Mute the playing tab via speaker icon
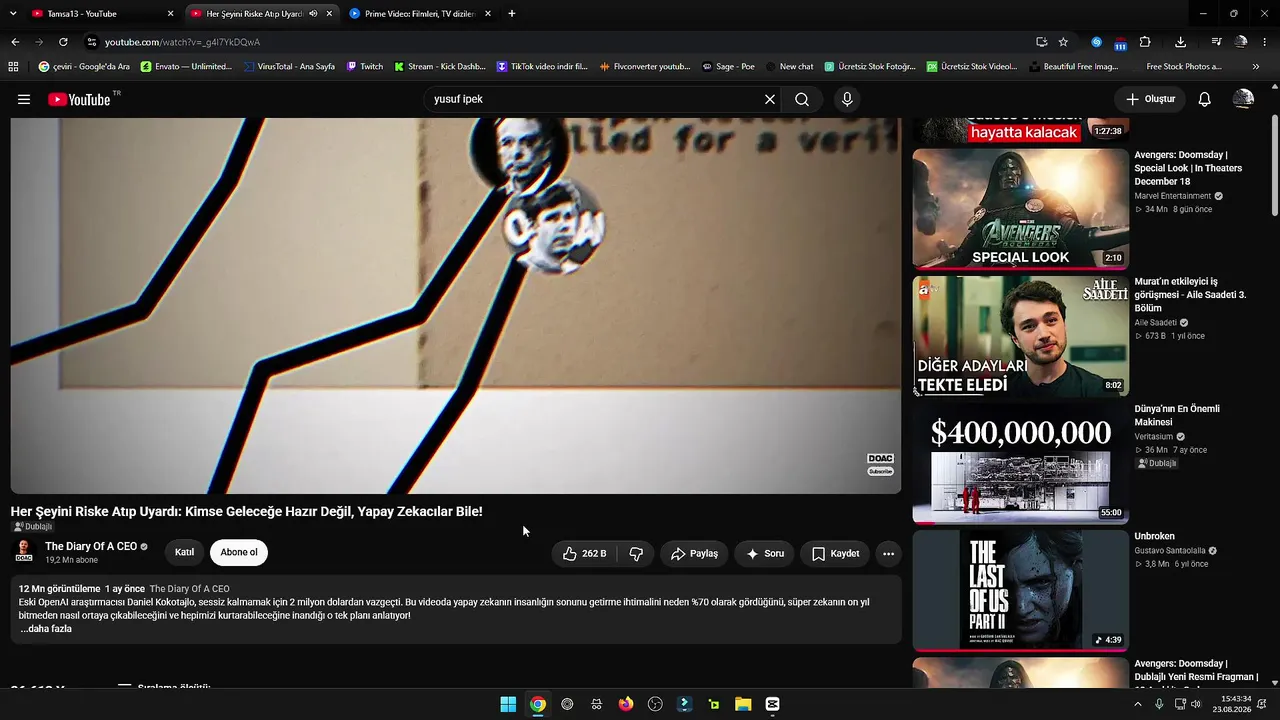The height and width of the screenshot is (720, 1280). [313, 14]
